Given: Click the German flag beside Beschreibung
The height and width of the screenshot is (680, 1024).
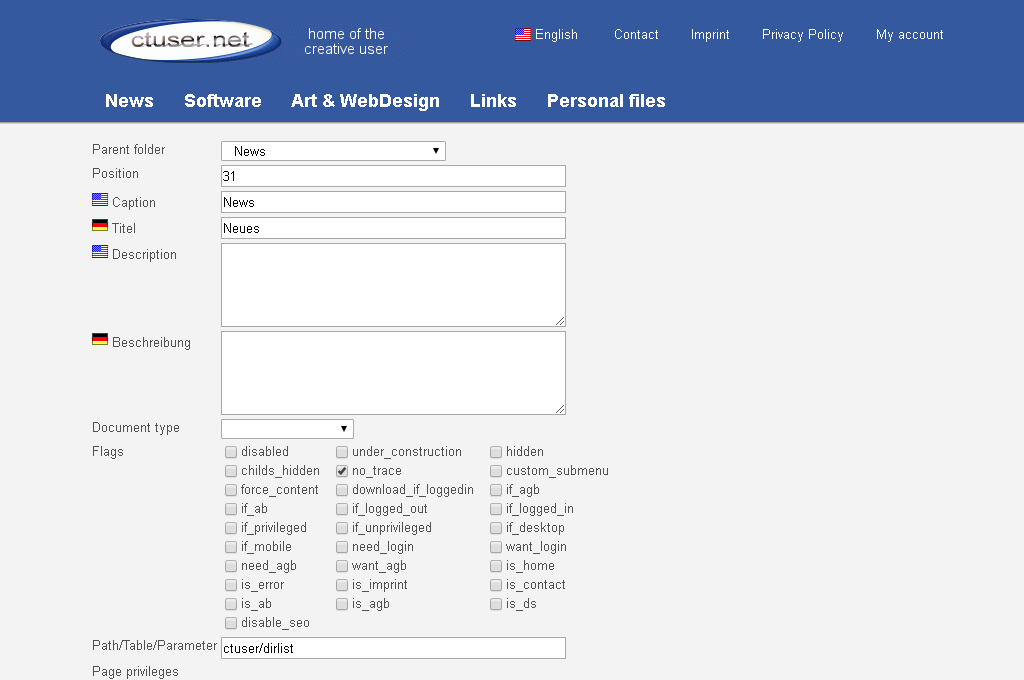Looking at the screenshot, I should [x=100, y=341].
